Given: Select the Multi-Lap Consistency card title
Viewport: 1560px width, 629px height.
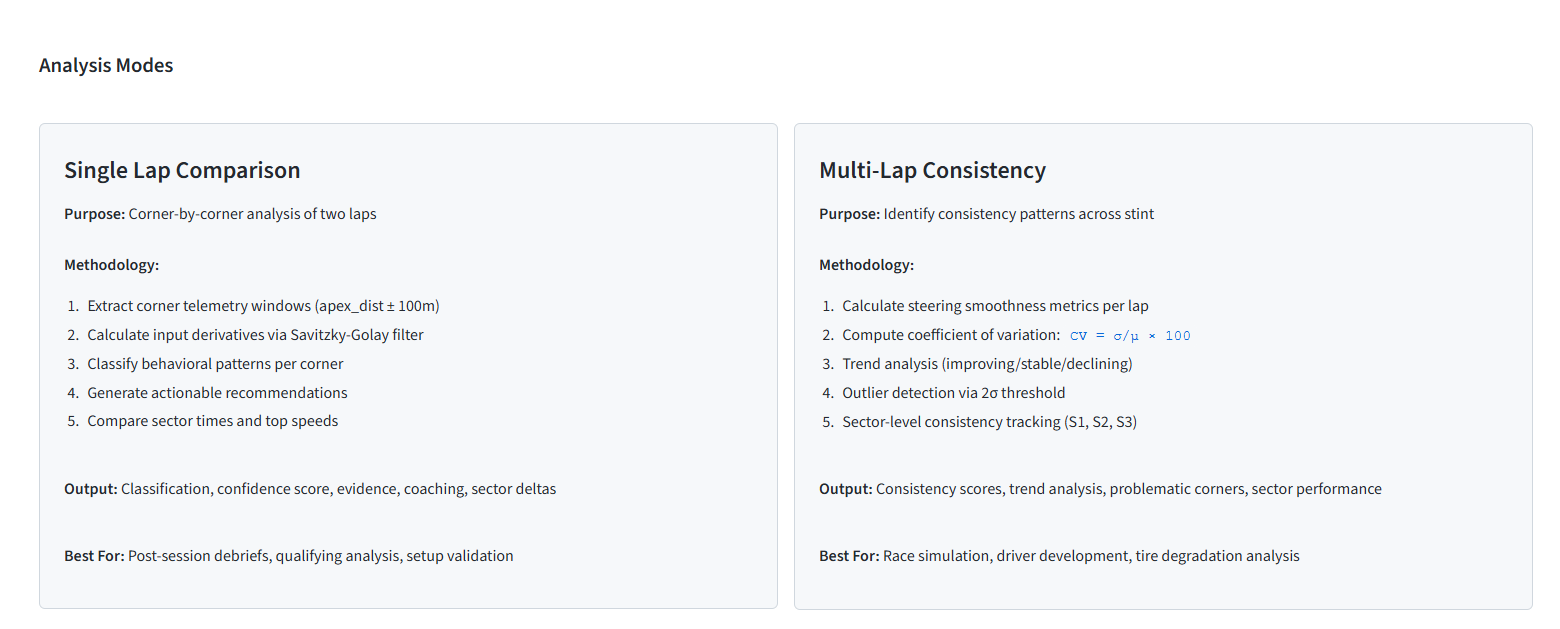Looking at the screenshot, I should 932,170.
